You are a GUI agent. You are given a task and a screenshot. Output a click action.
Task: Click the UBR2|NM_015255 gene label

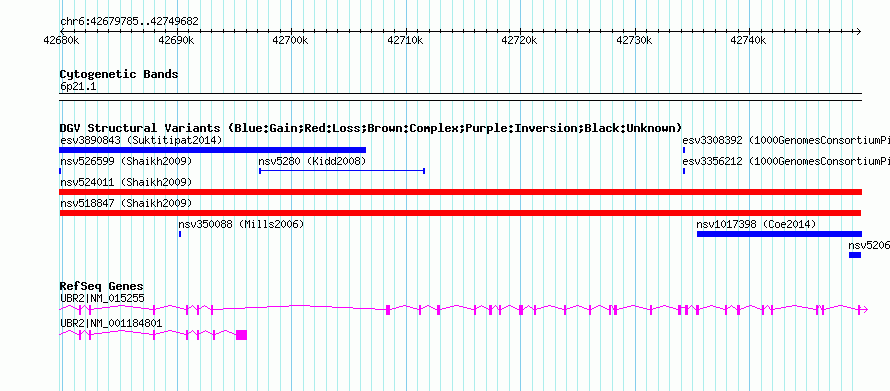102,298
